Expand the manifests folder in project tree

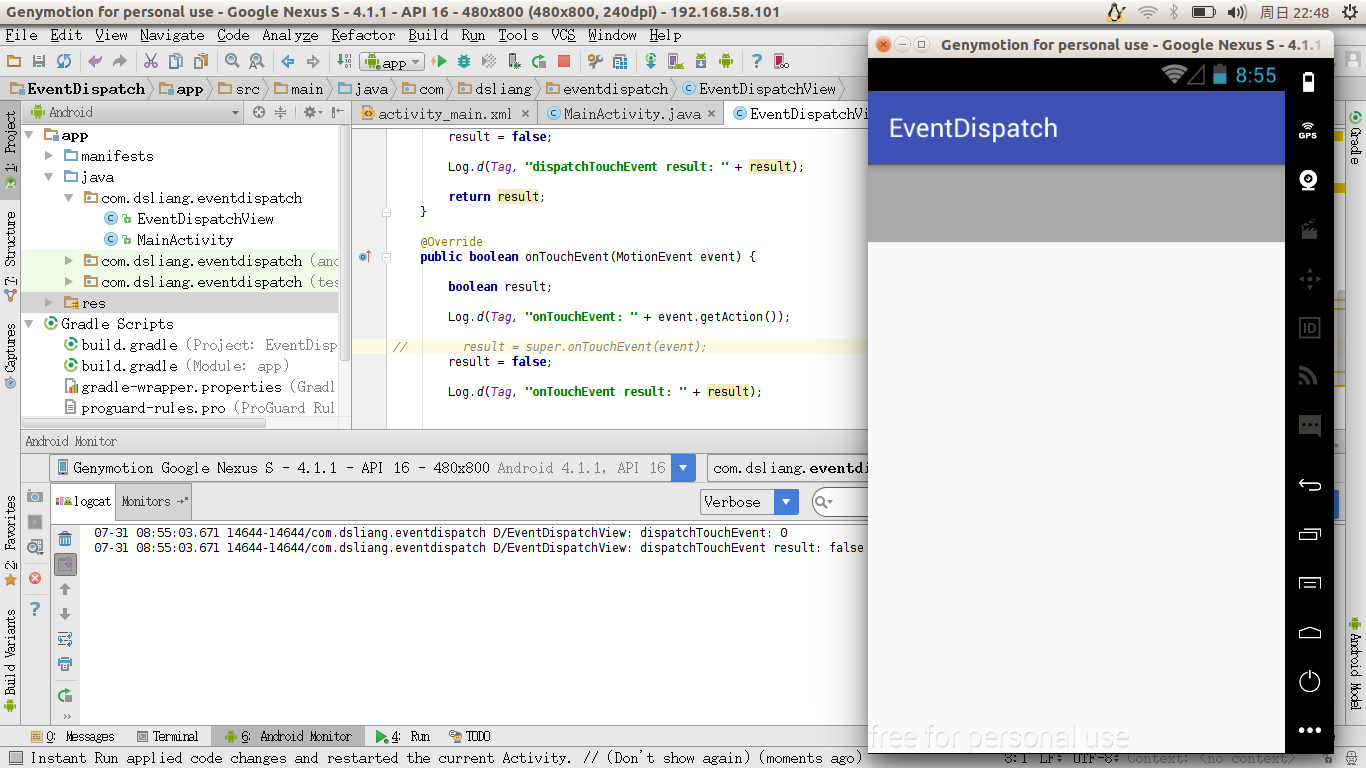click(x=50, y=156)
